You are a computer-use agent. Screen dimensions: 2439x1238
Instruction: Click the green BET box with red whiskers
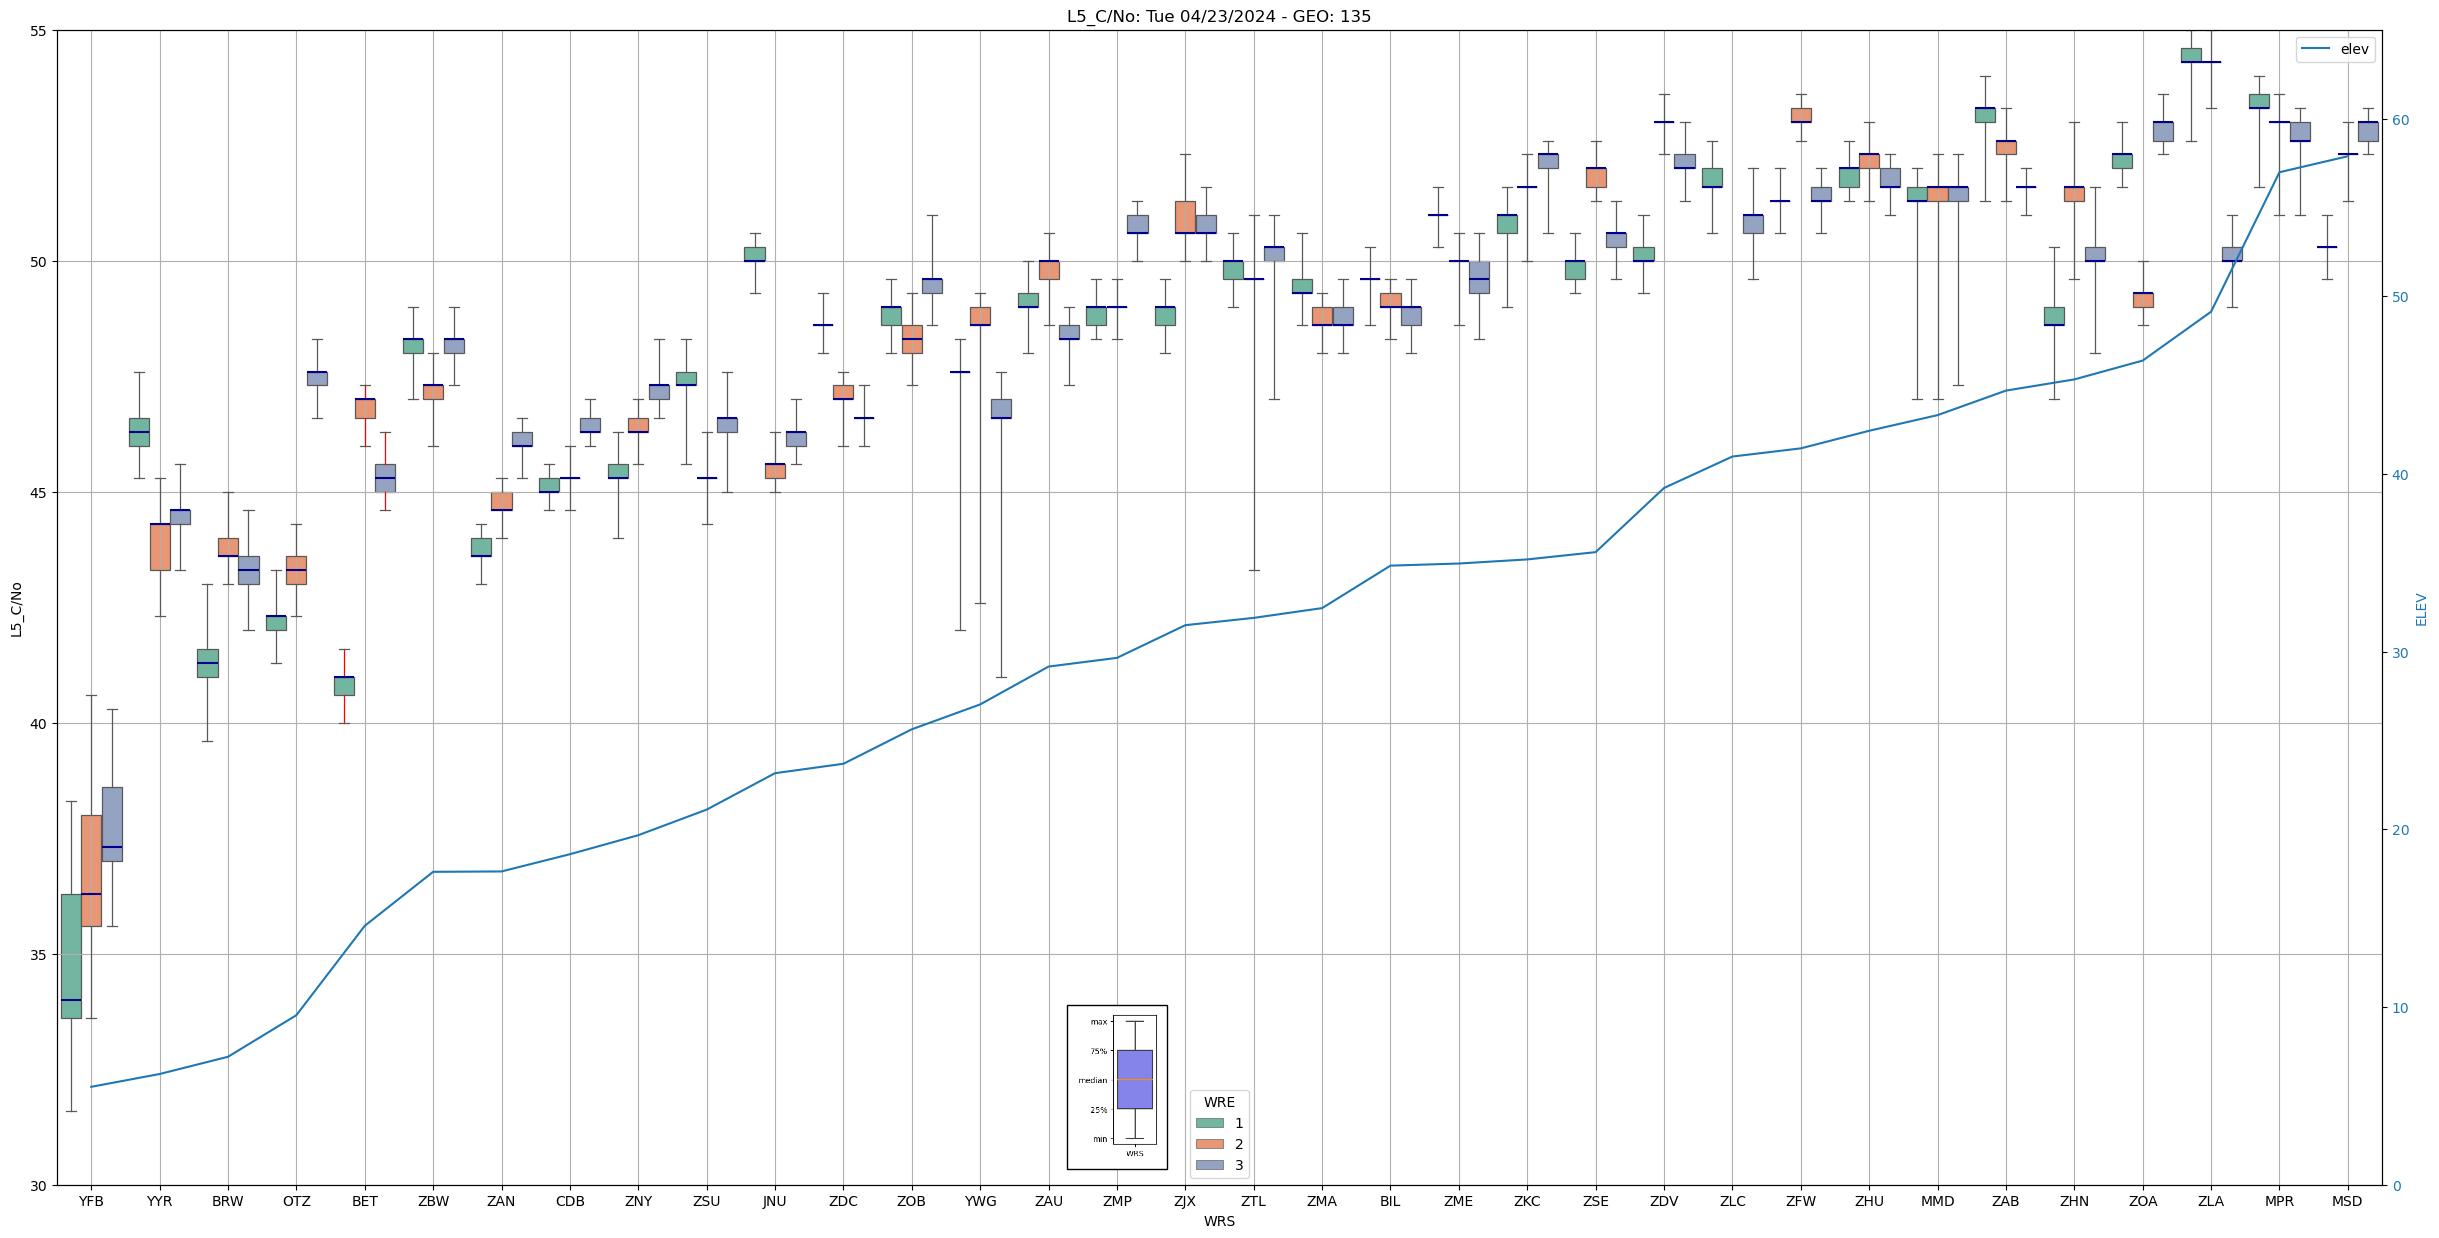pos(344,686)
